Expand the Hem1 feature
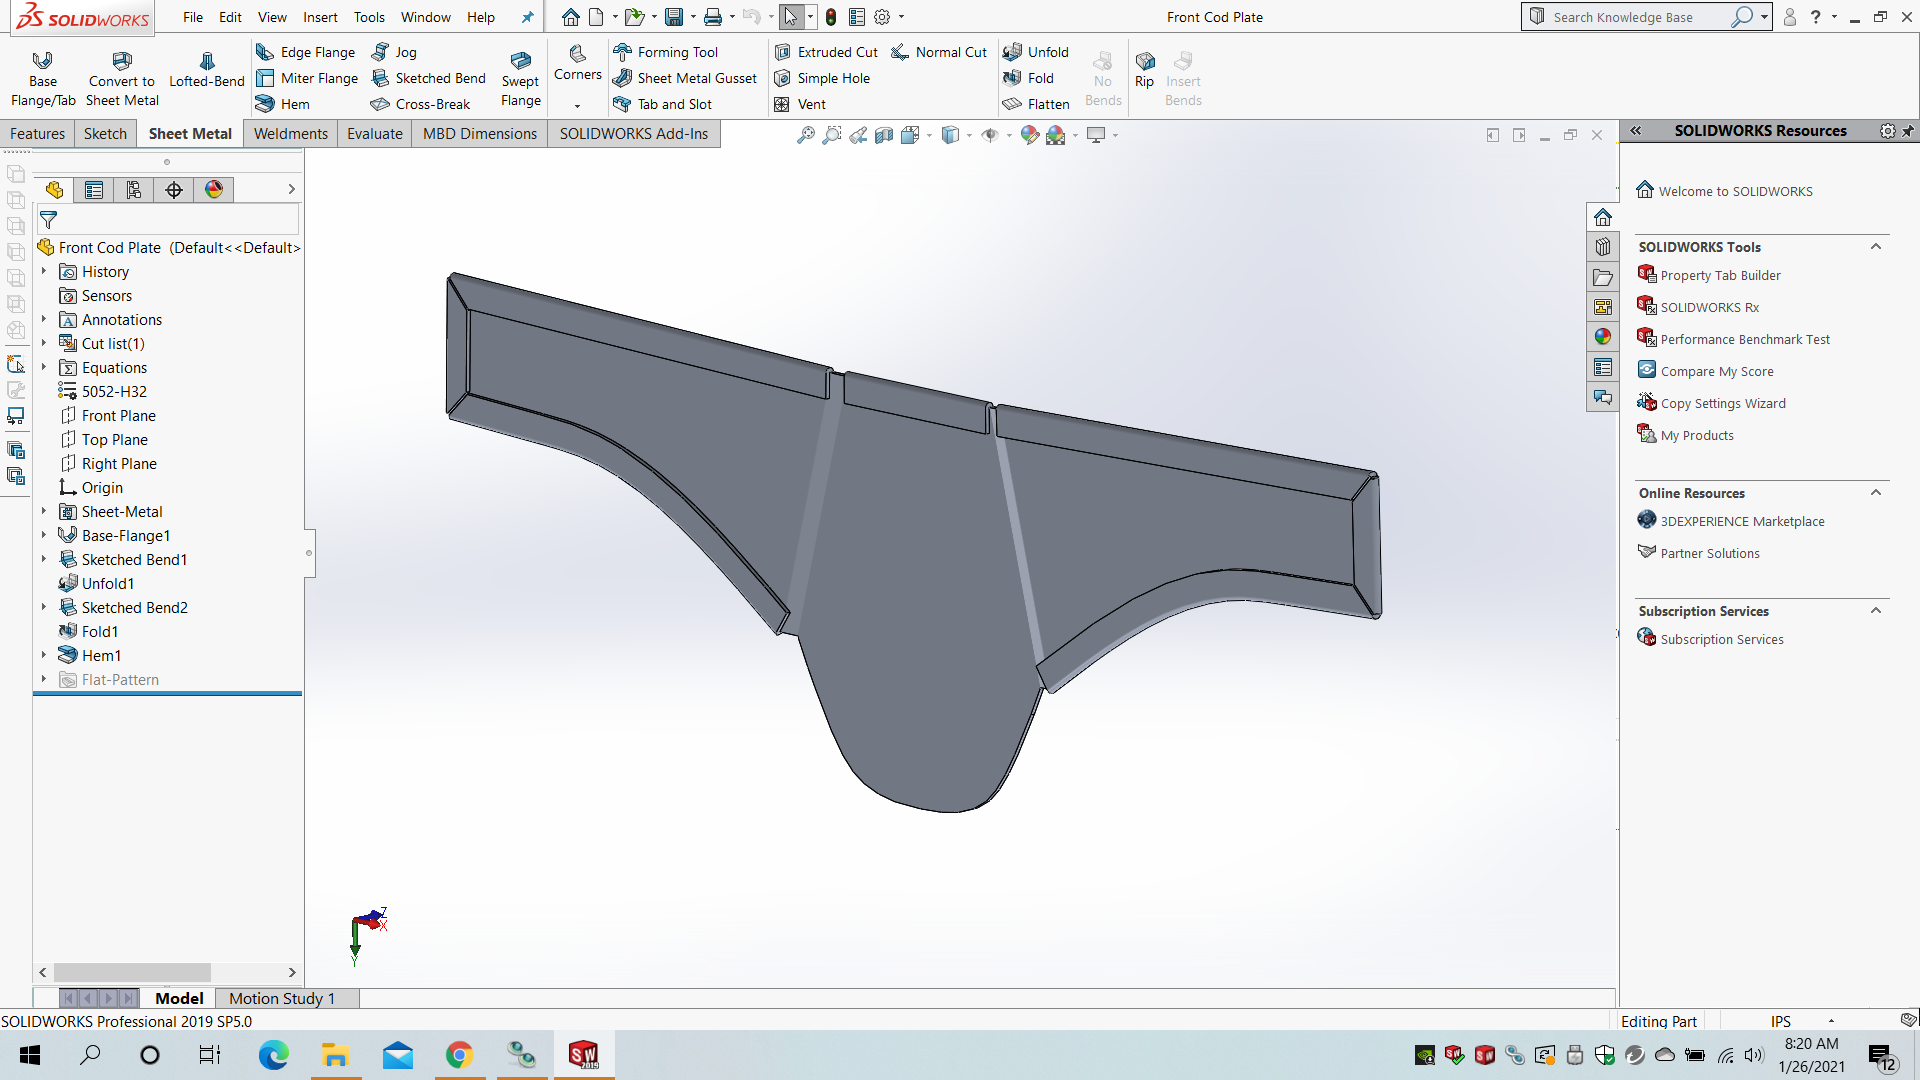1920x1080 pixels. pyautogui.click(x=44, y=655)
